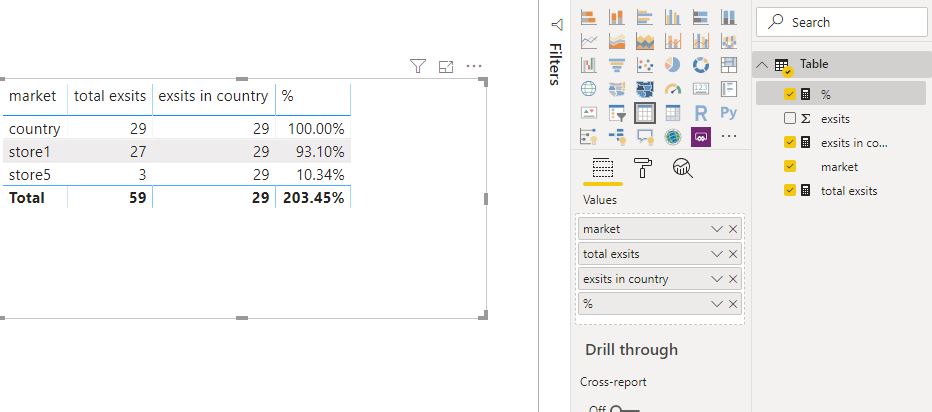Select the Funnel chart visual
Screen dimensions: 932x412
616,65
